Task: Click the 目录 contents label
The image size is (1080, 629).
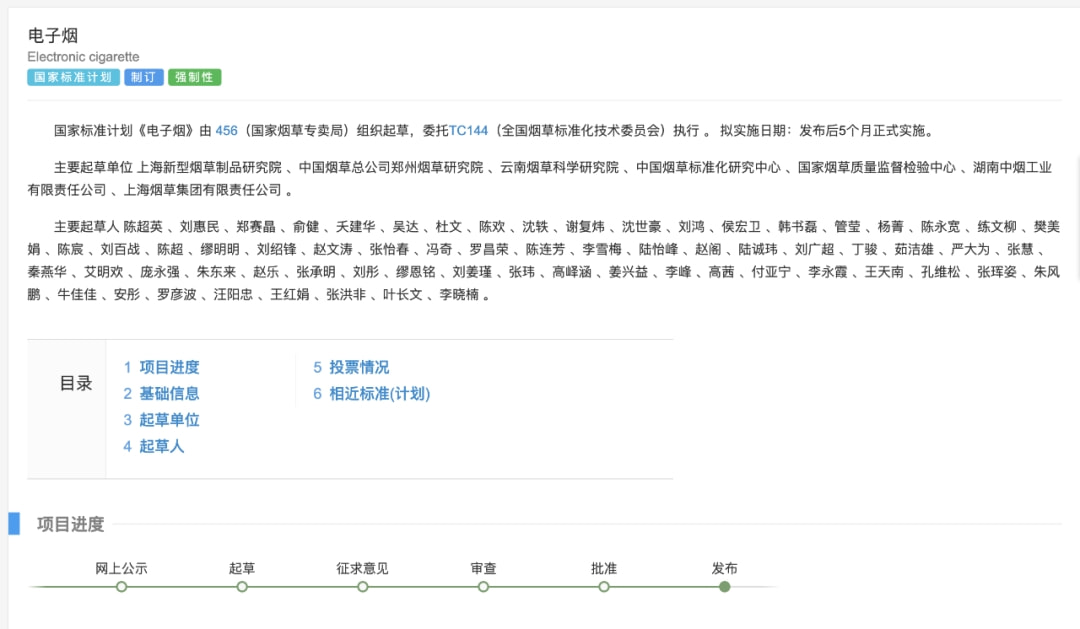Action: coord(76,383)
